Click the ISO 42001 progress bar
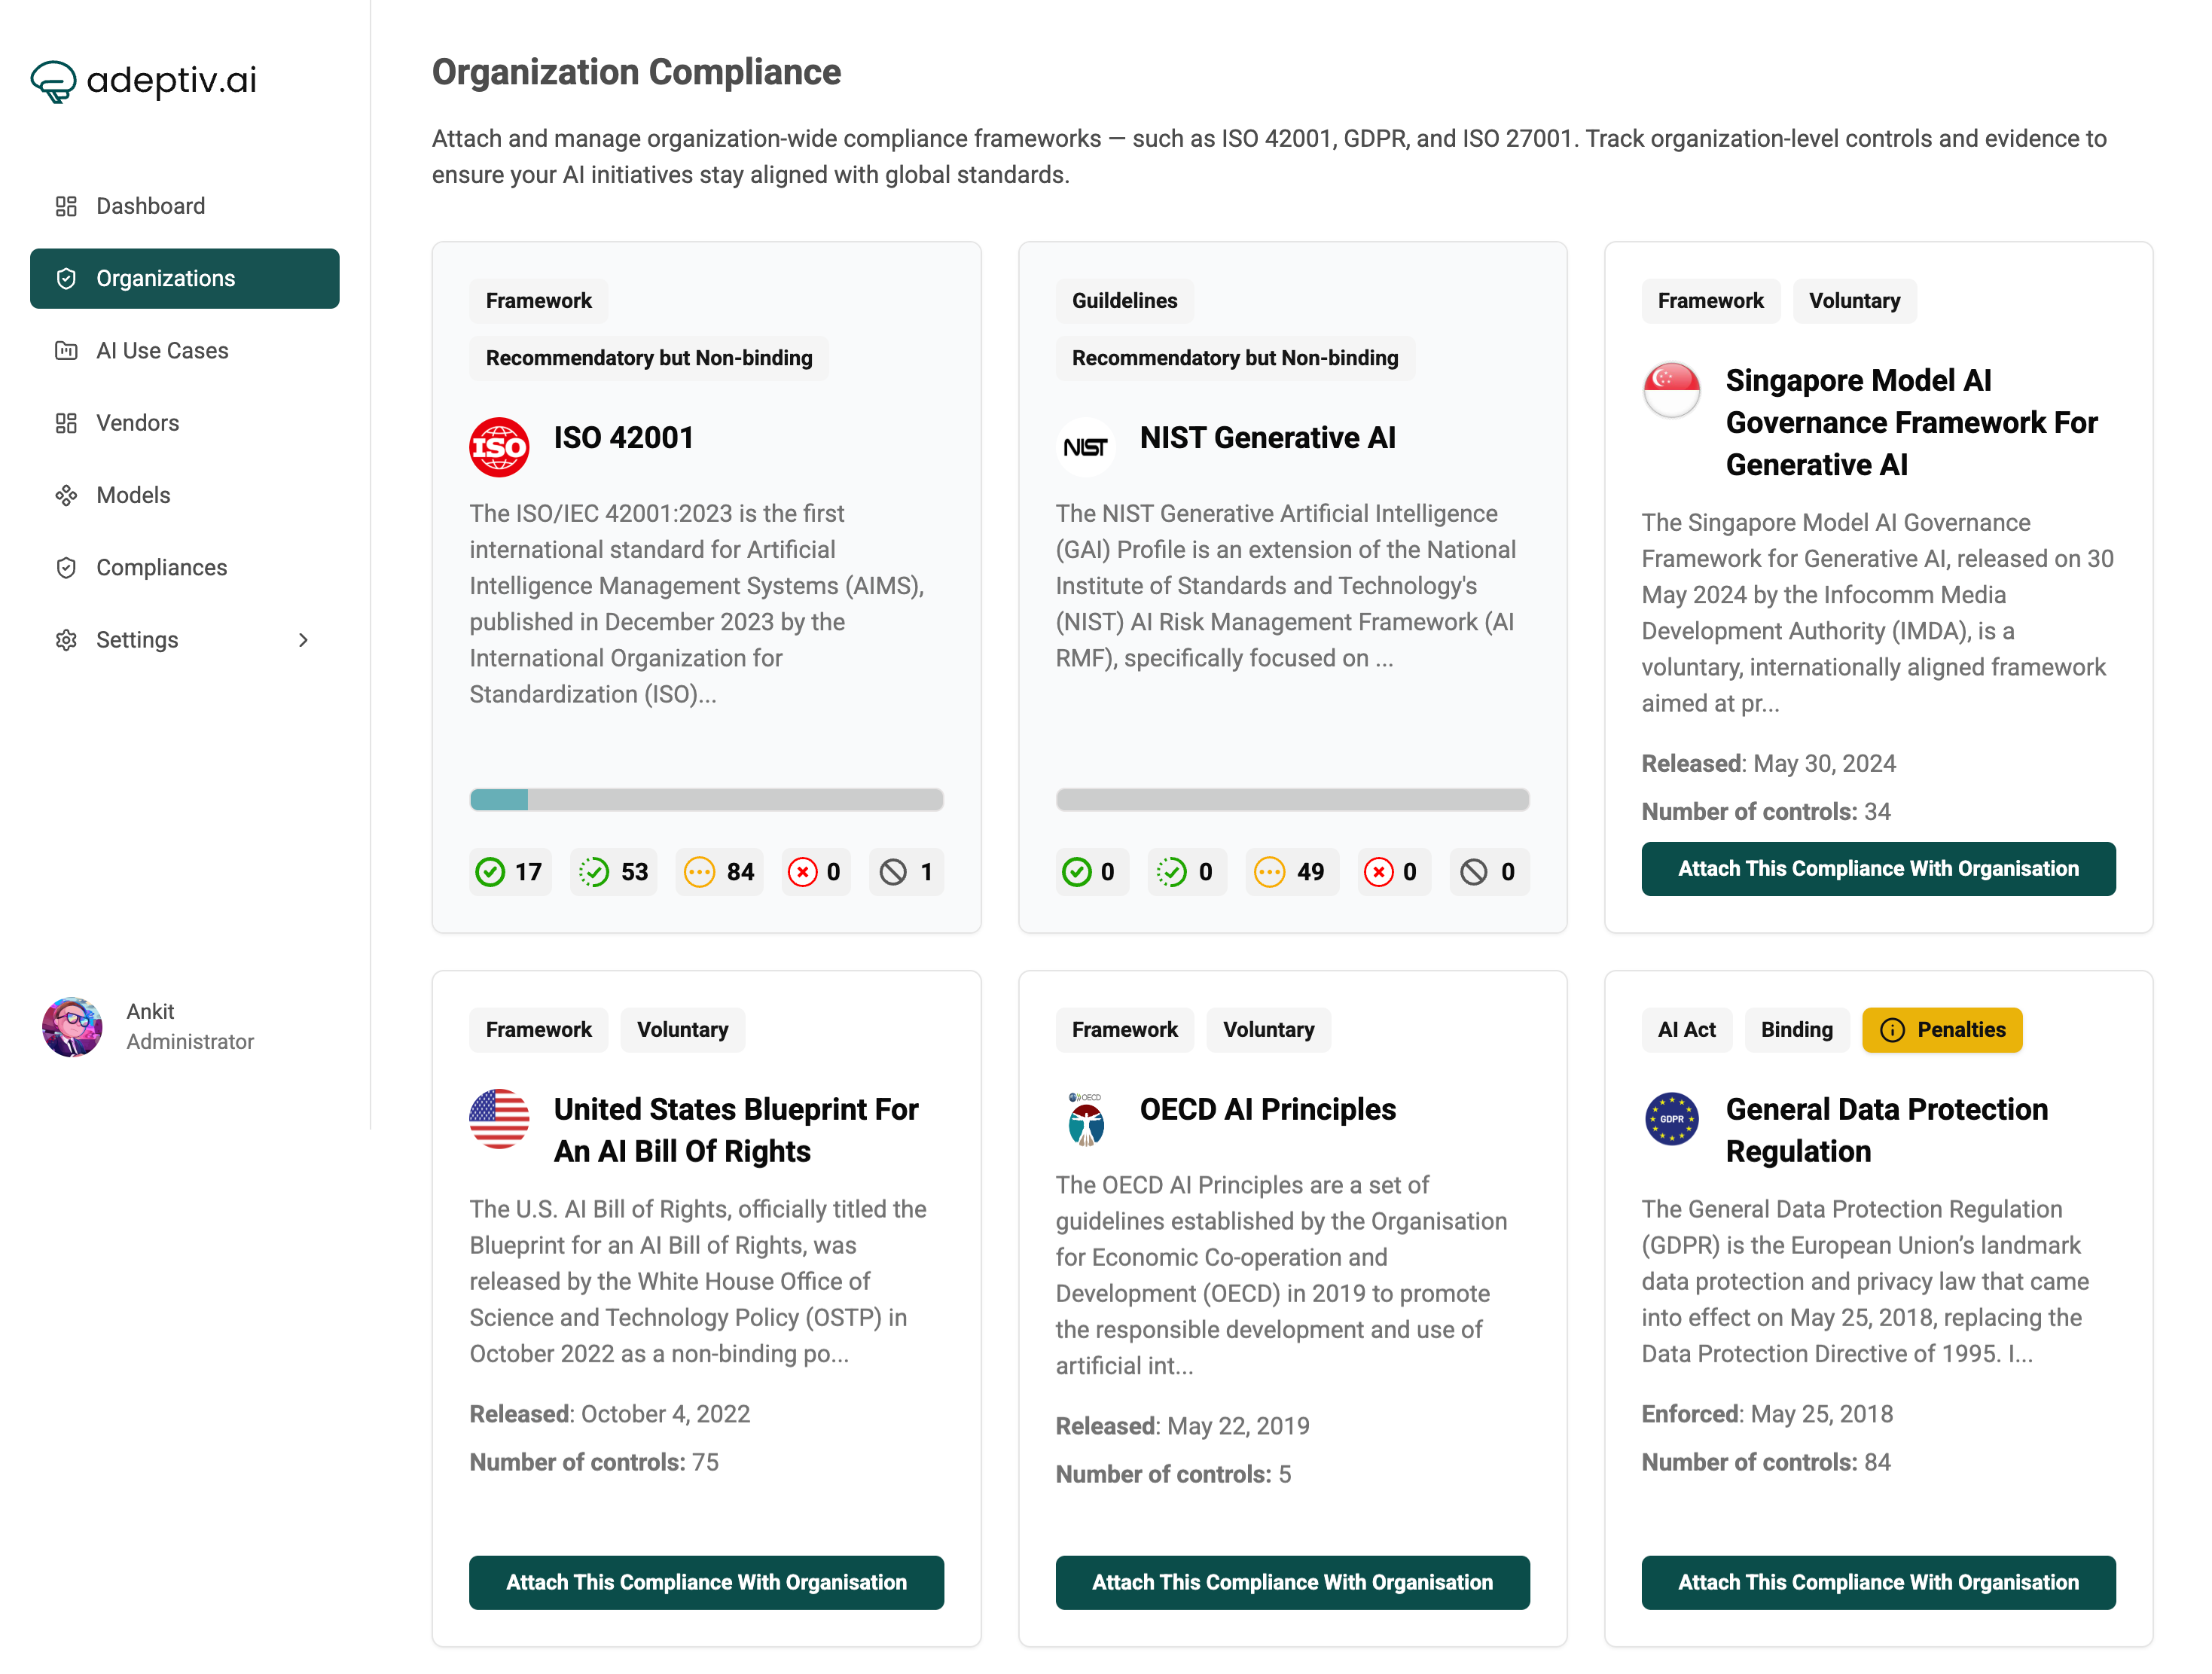2212x1674 pixels. pos(706,799)
